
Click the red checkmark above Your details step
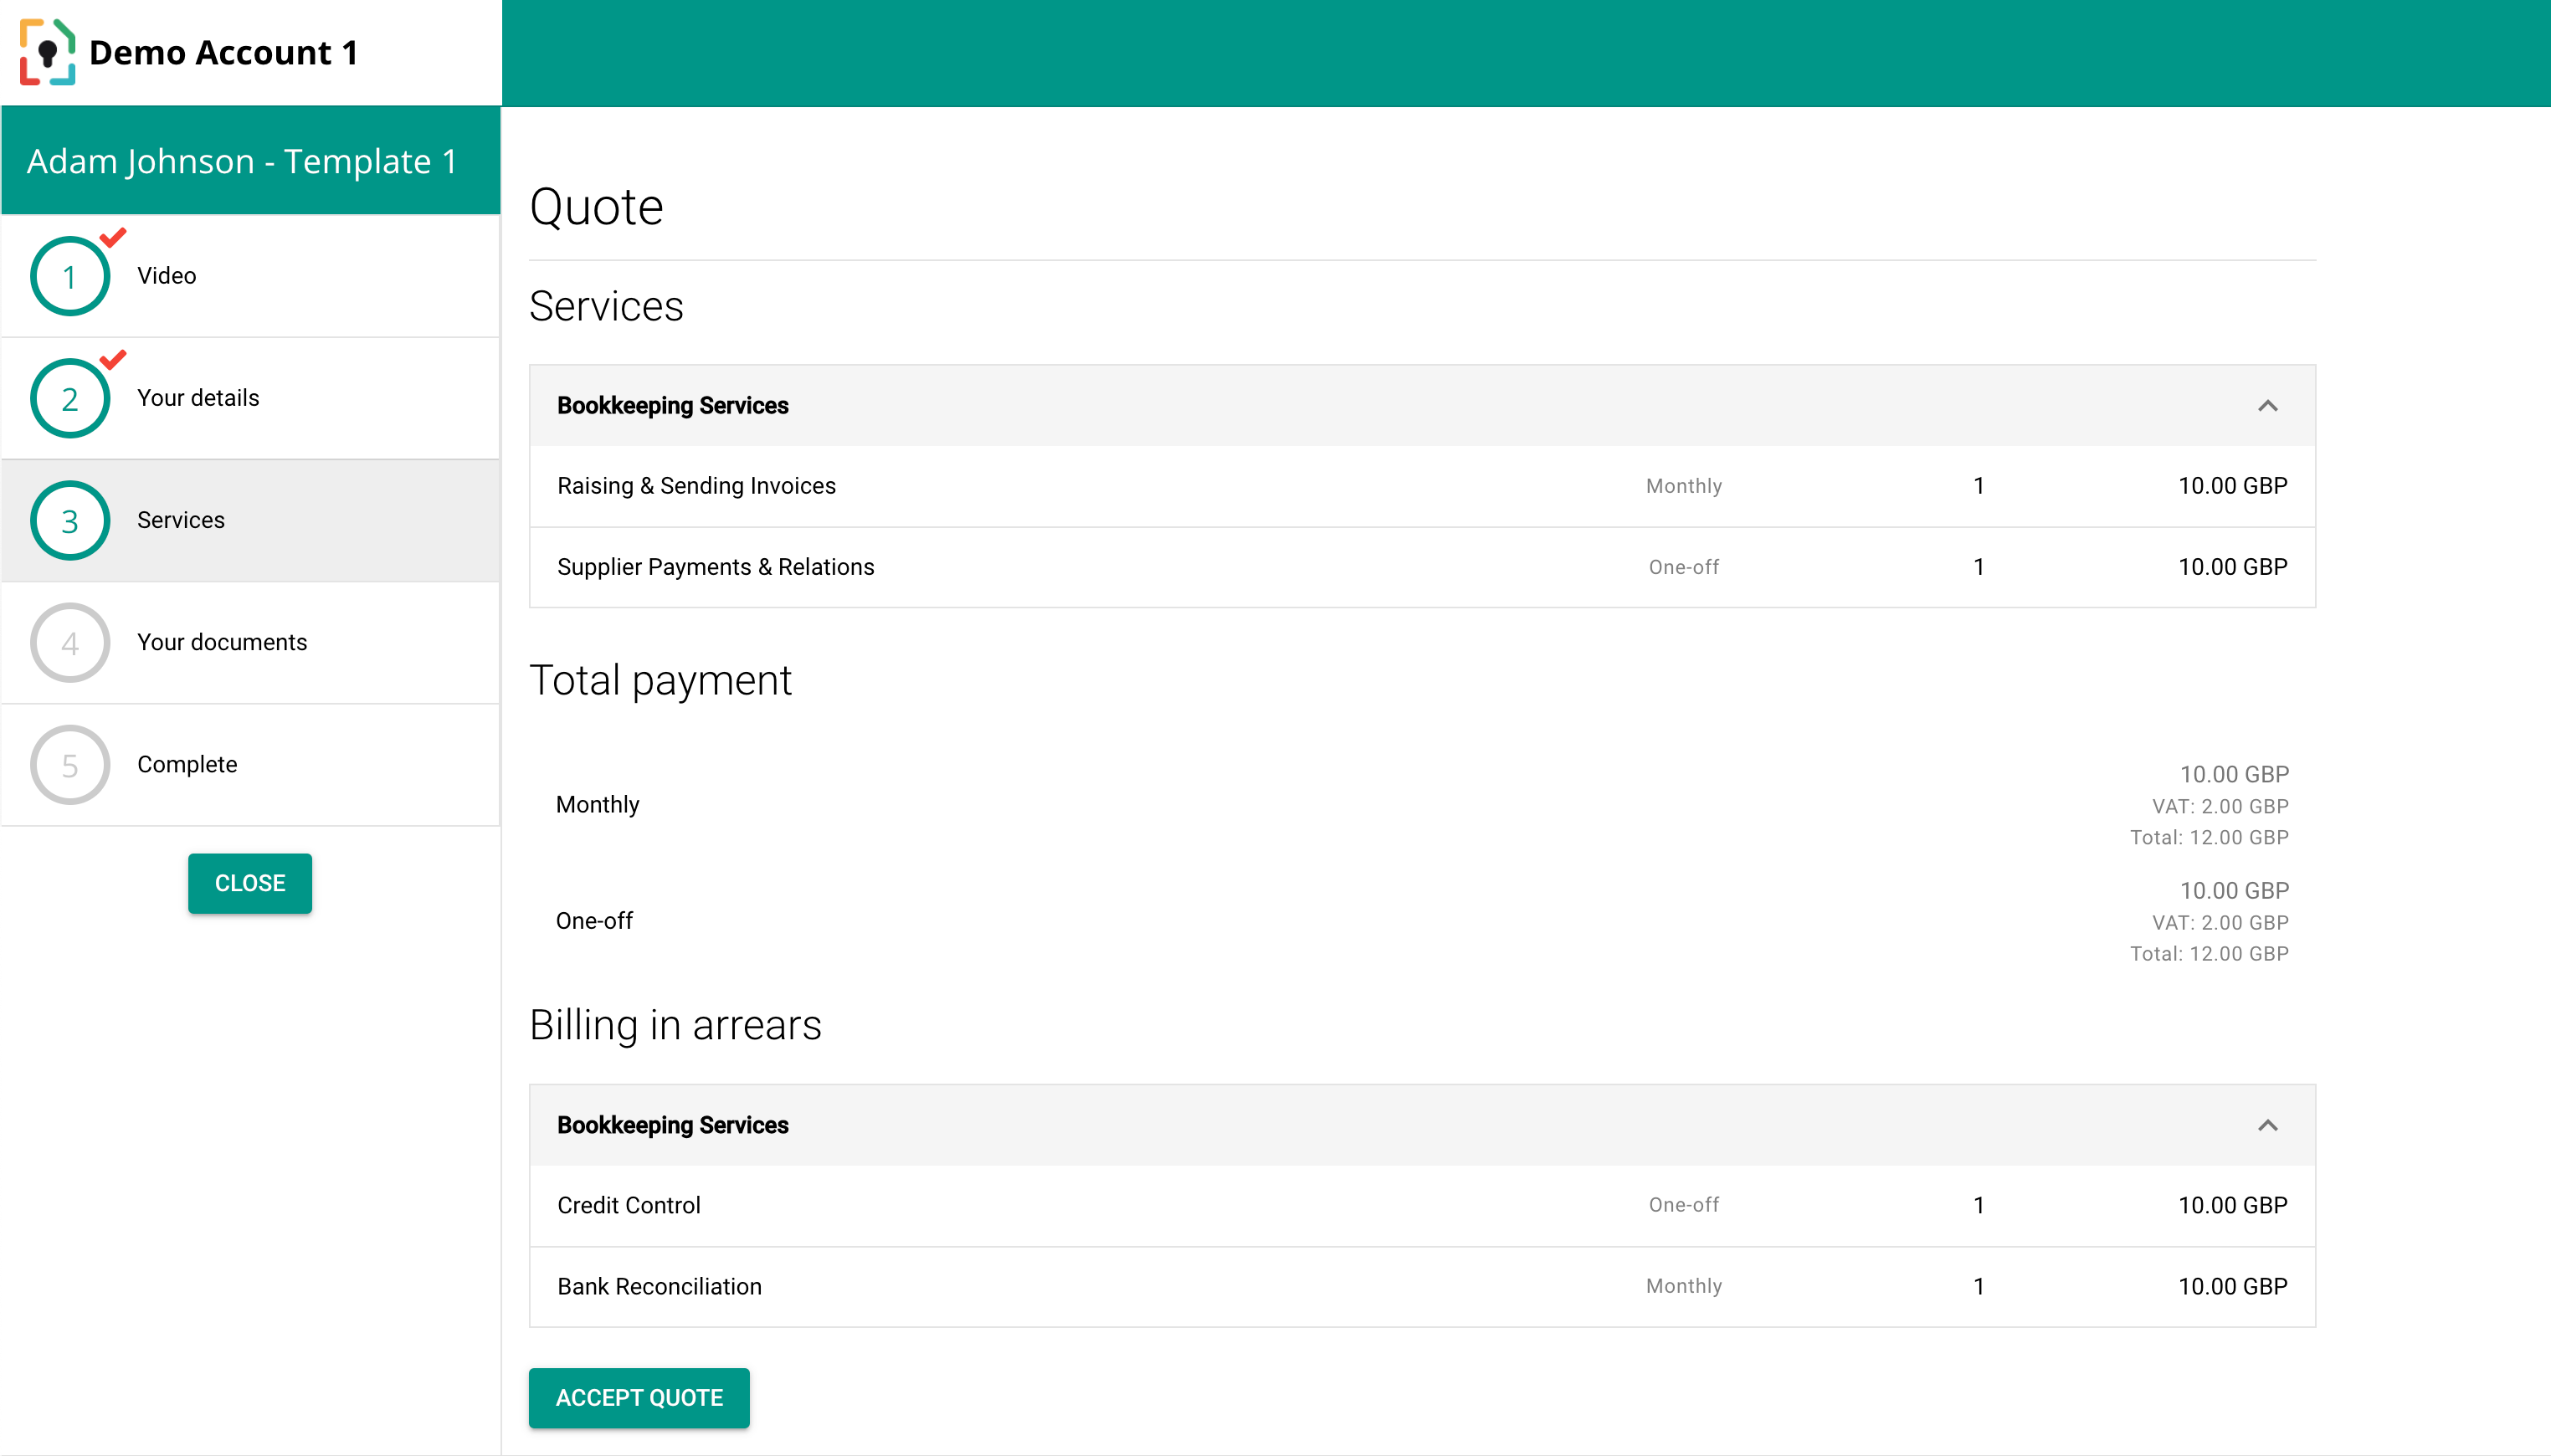pyautogui.click(x=112, y=360)
